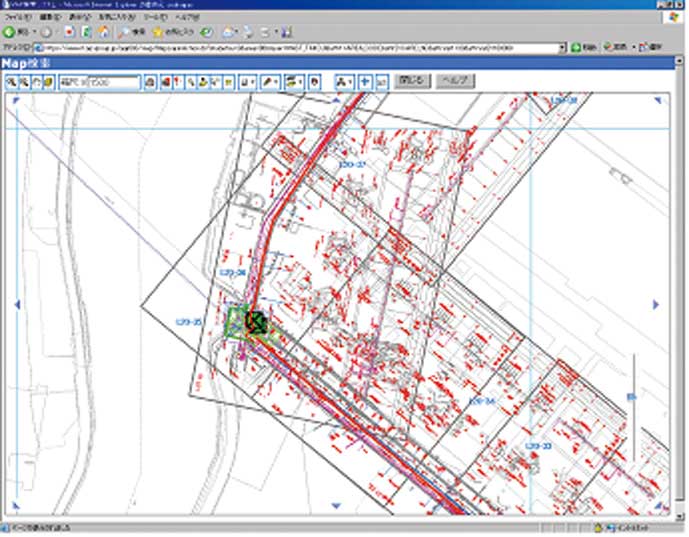Open the Help (ヘルプ) menu
689x537 pixels.
point(187,18)
